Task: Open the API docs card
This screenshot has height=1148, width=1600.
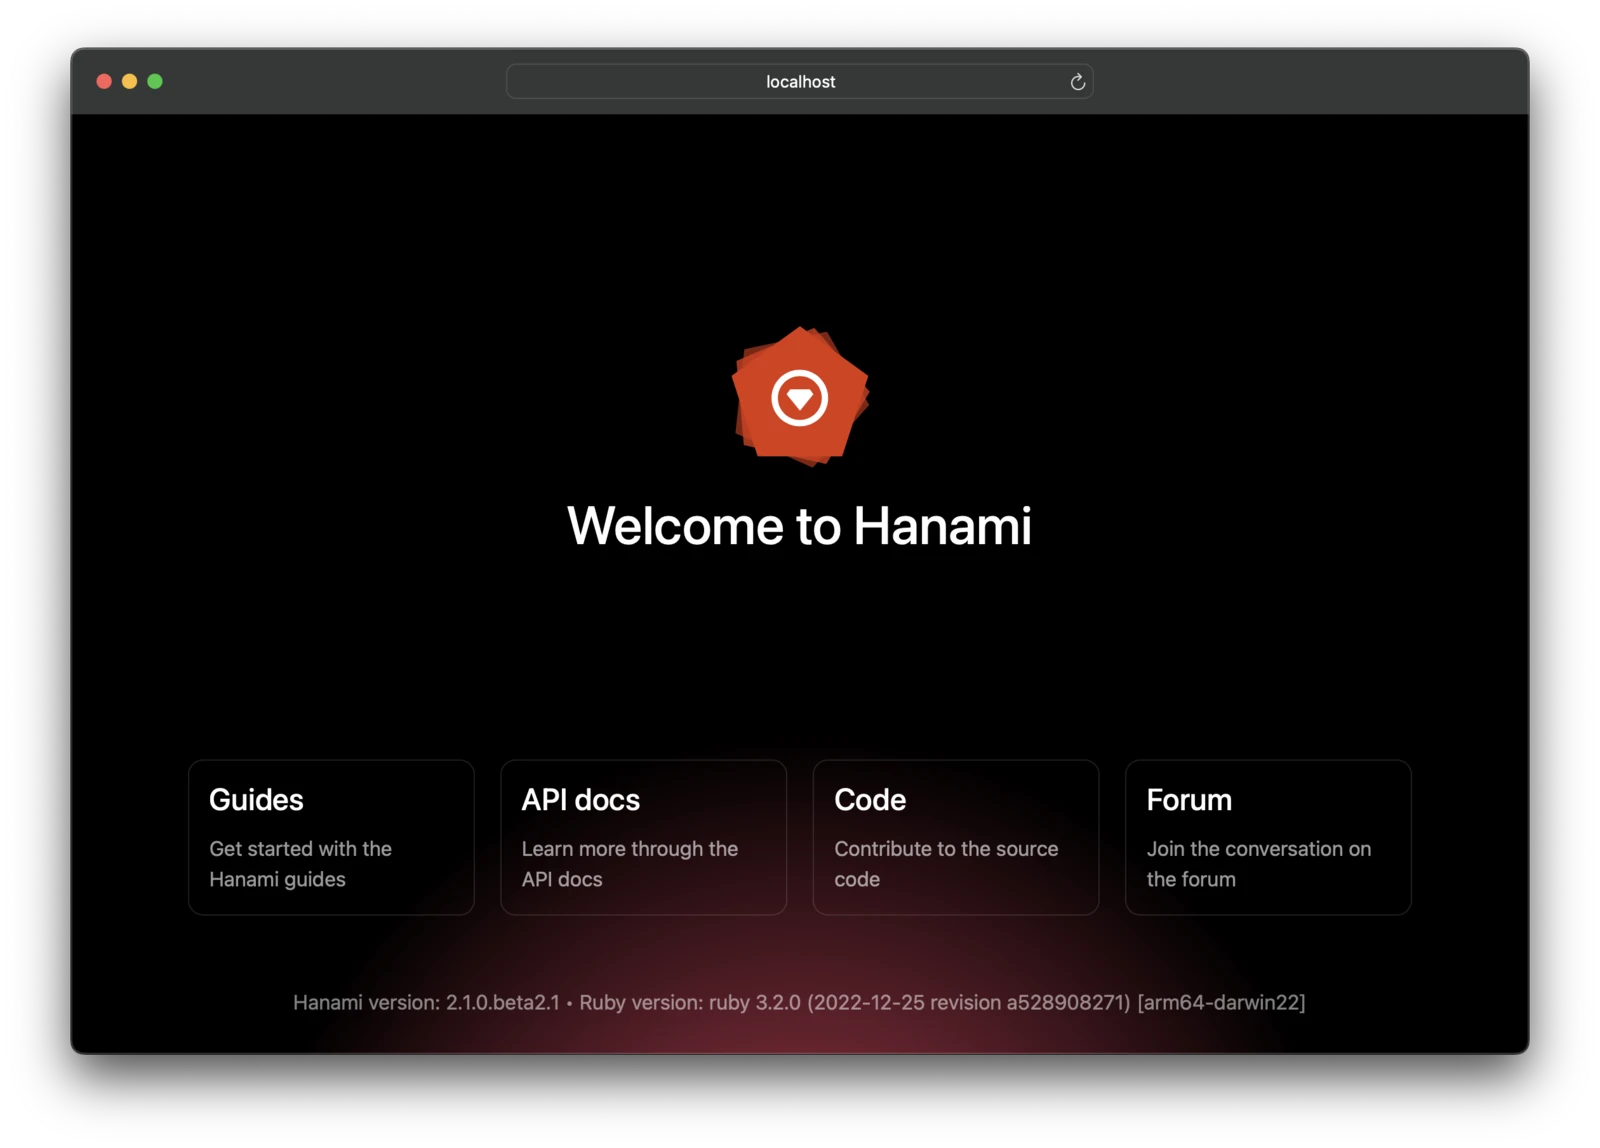Action: (643, 837)
